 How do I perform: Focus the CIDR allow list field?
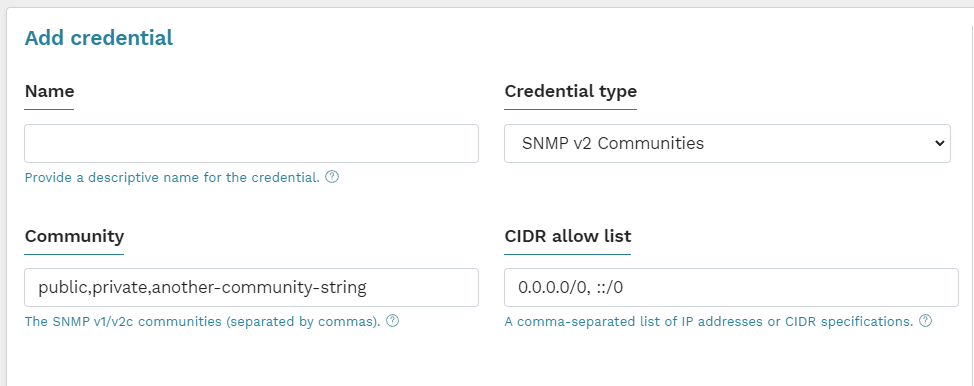pos(731,287)
